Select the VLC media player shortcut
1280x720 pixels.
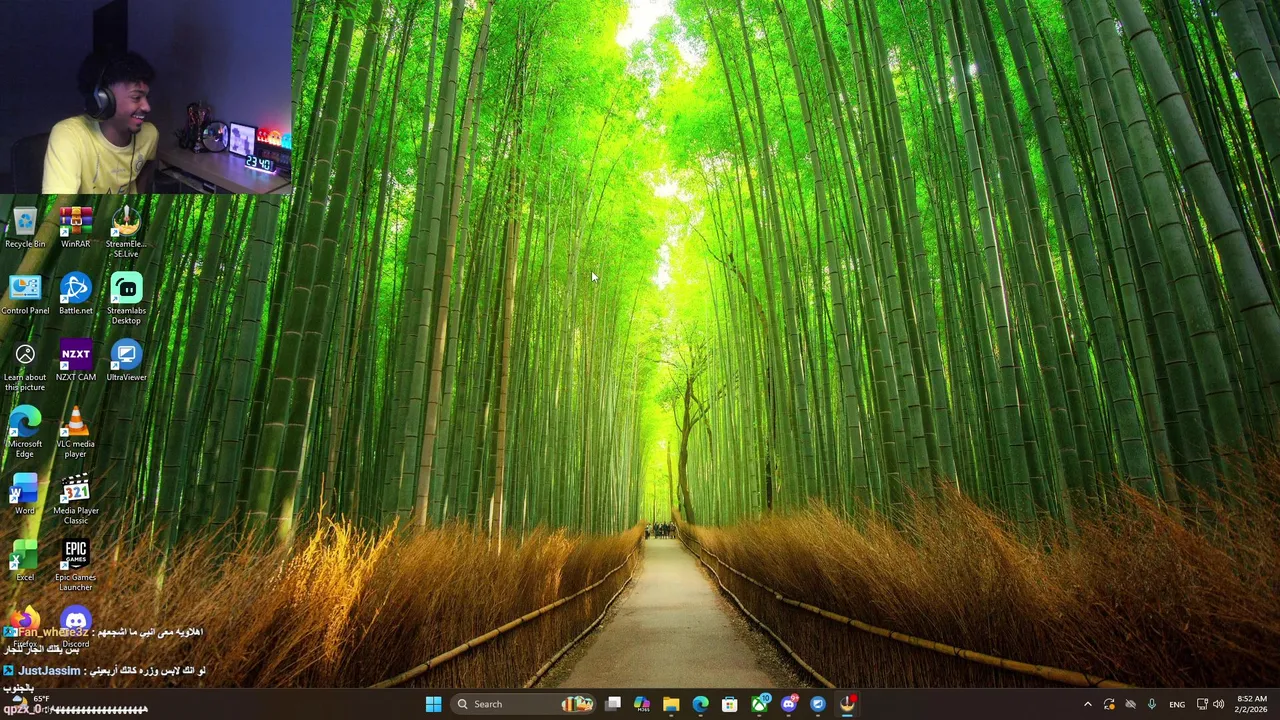click(x=75, y=433)
